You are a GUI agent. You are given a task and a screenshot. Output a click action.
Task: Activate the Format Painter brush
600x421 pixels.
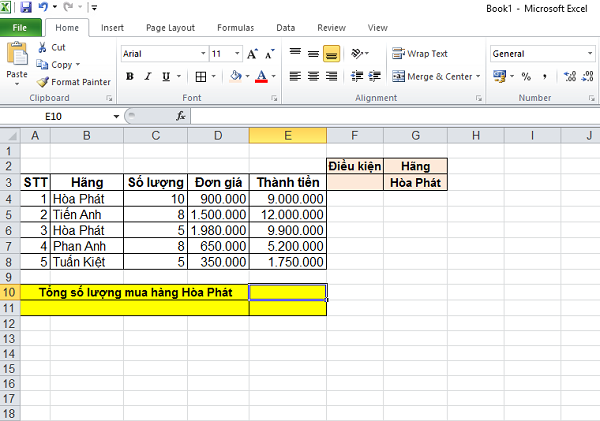pos(73,82)
